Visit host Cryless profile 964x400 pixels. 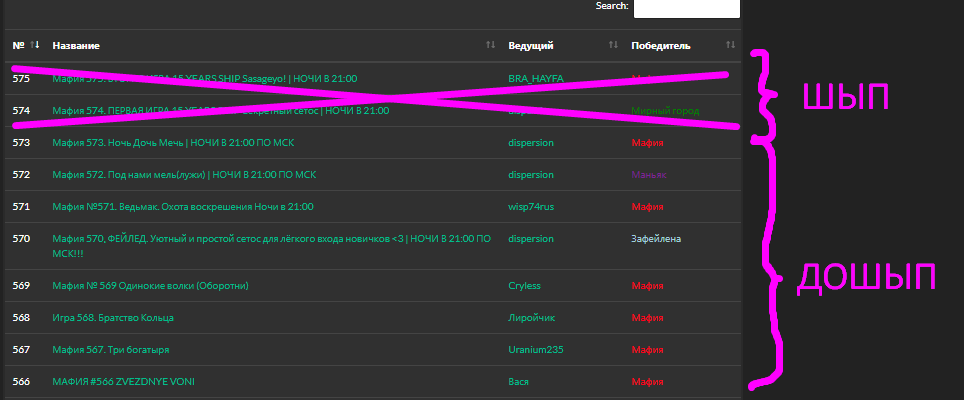tap(524, 285)
